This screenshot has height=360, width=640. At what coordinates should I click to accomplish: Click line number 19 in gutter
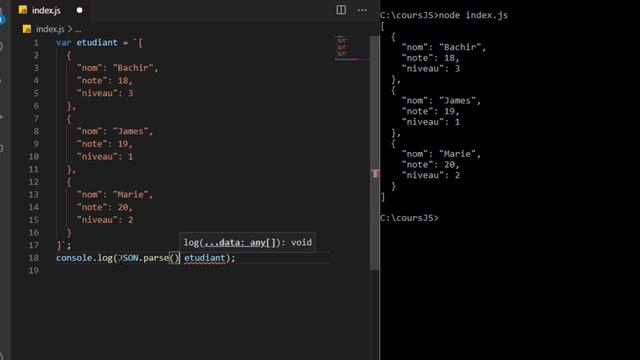33,270
